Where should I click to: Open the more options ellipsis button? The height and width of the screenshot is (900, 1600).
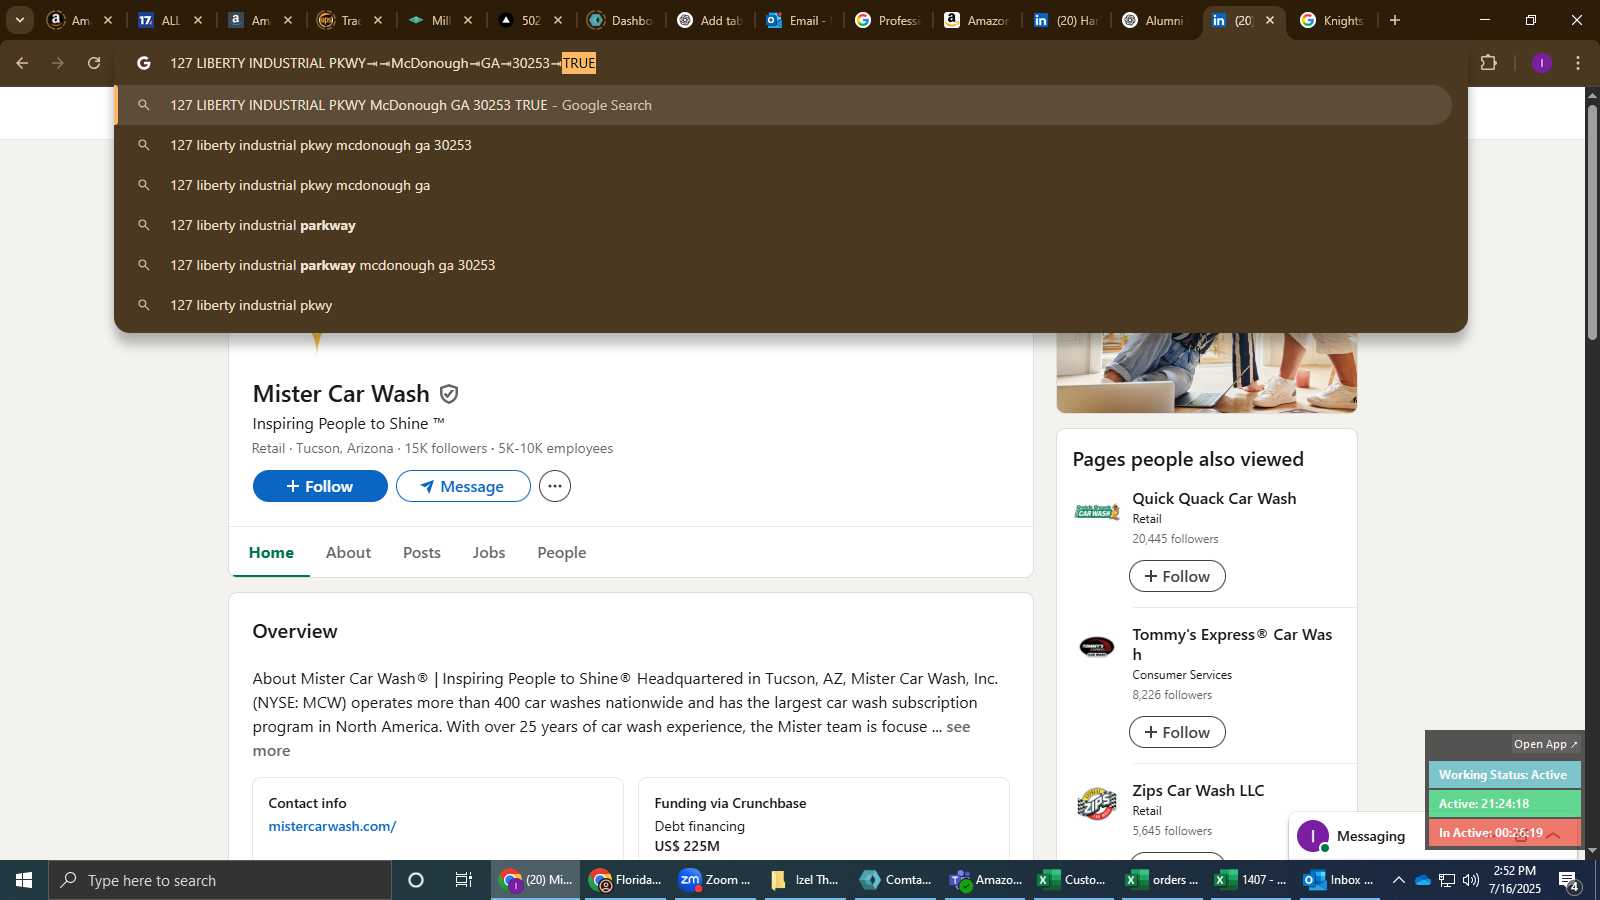pos(555,486)
